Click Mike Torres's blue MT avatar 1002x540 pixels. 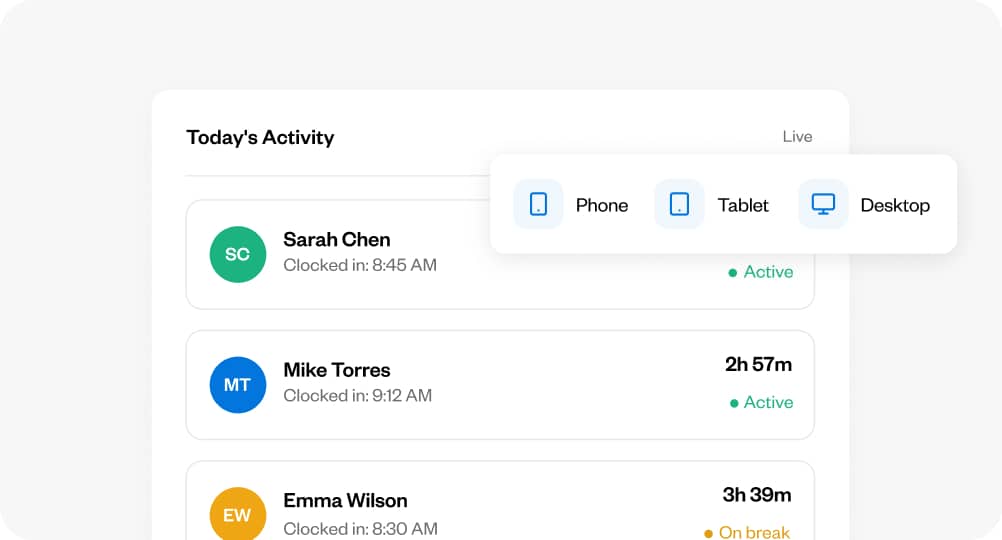237,385
